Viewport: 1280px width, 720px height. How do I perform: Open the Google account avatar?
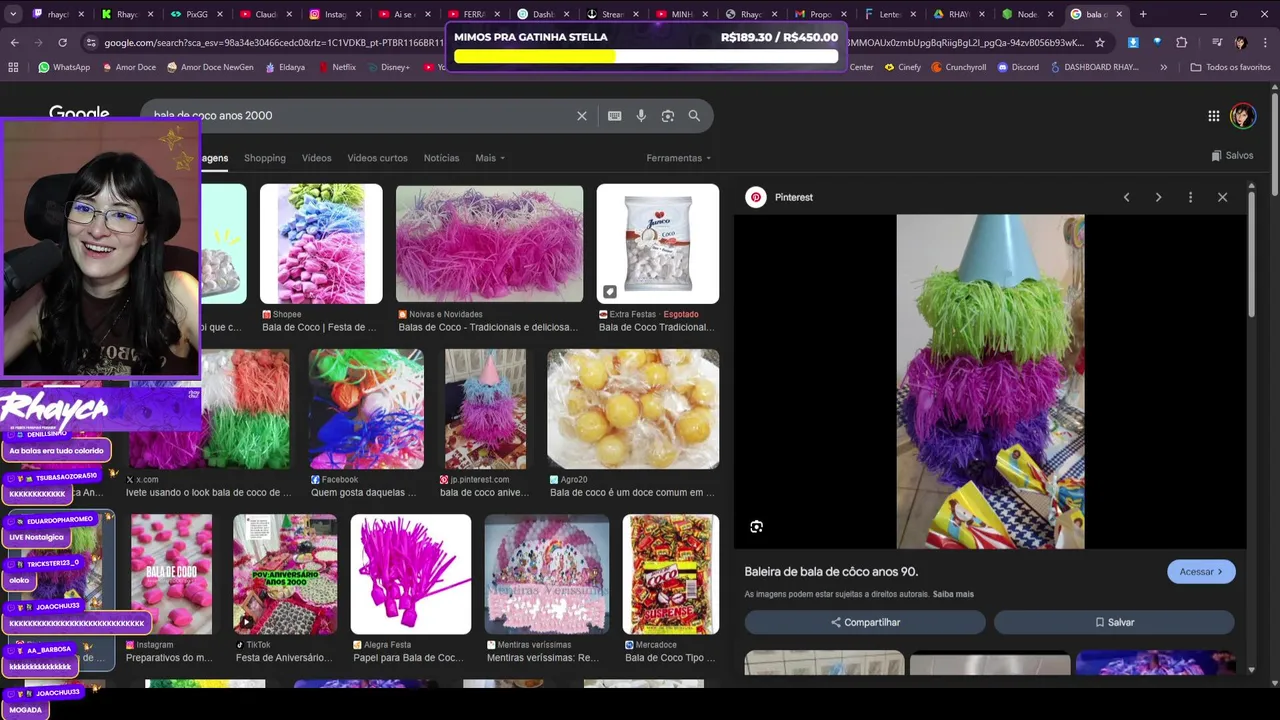pyautogui.click(x=1243, y=116)
